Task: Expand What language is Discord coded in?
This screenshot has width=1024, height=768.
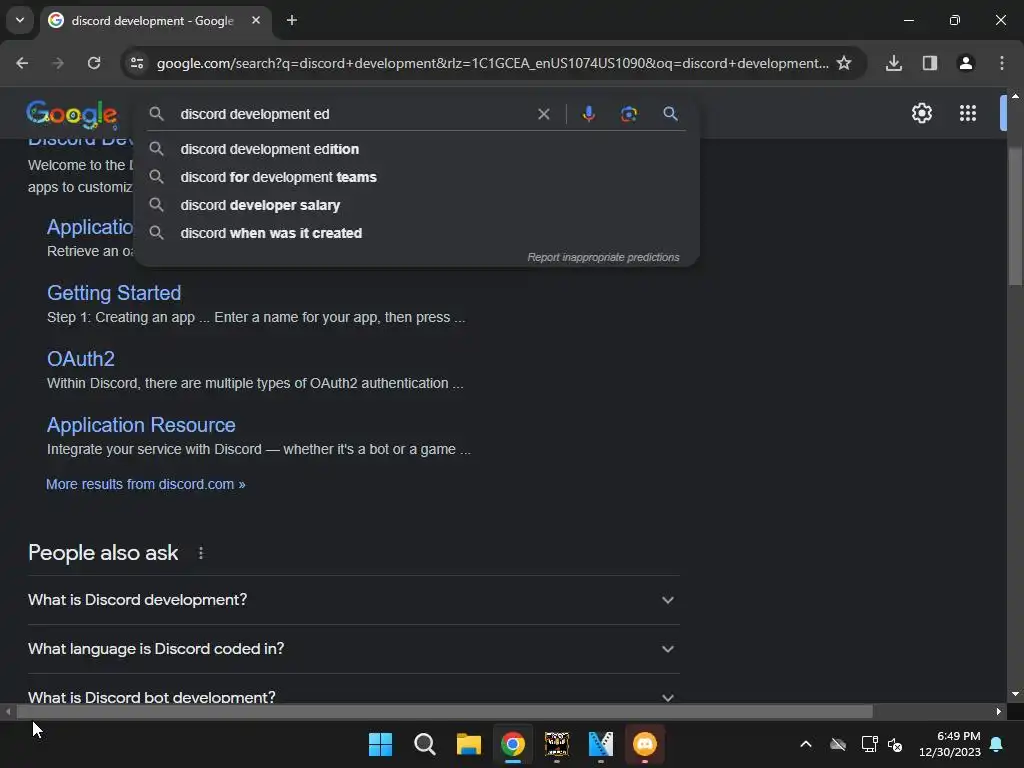Action: point(353,648)
